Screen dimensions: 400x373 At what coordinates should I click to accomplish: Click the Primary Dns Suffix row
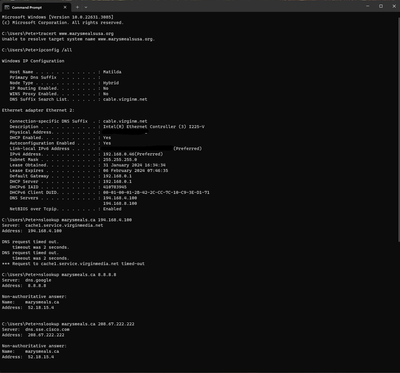pos(55,77)
